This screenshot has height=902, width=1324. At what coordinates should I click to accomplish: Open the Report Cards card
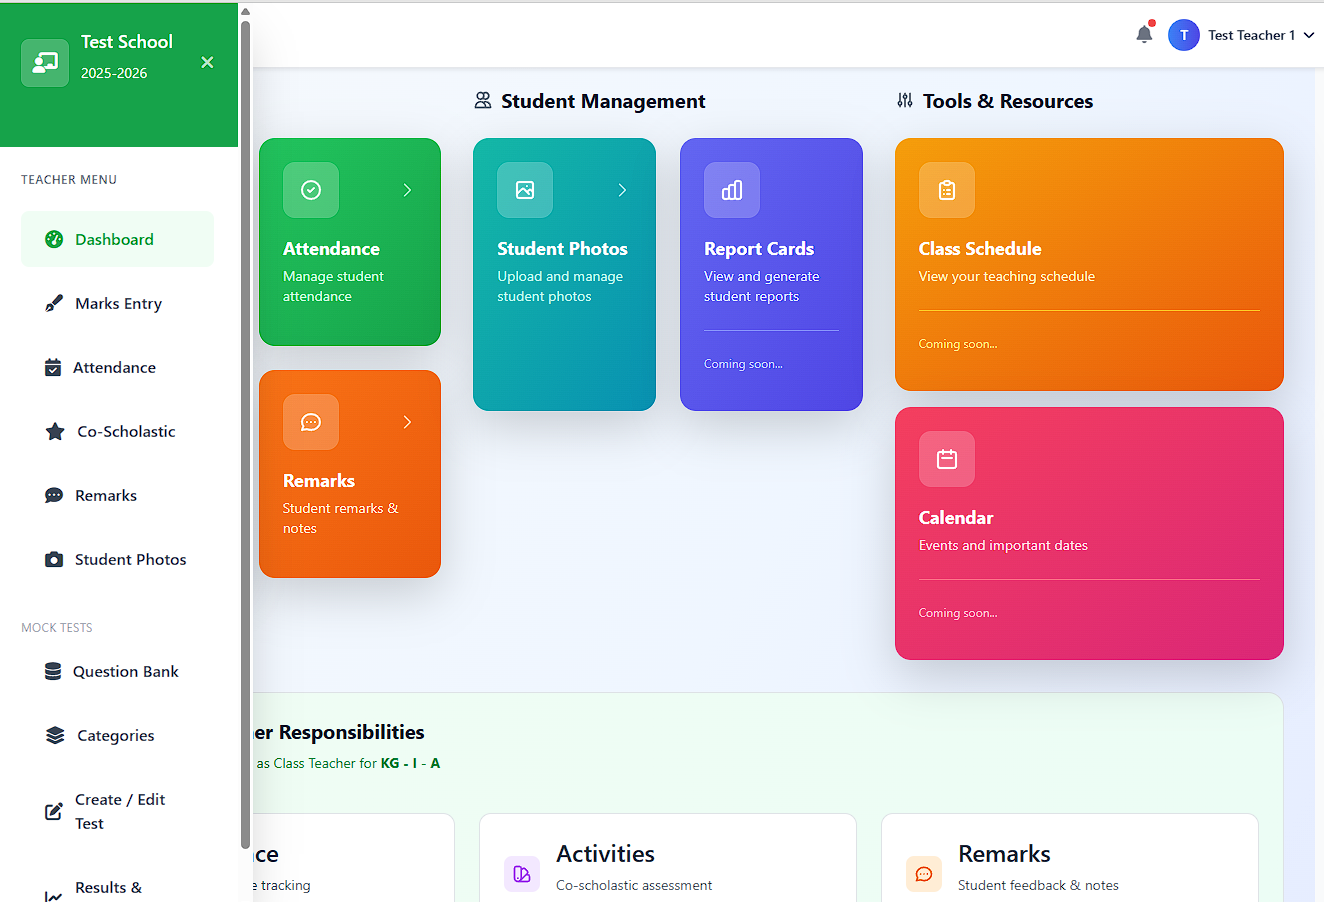tap(770, 274)
